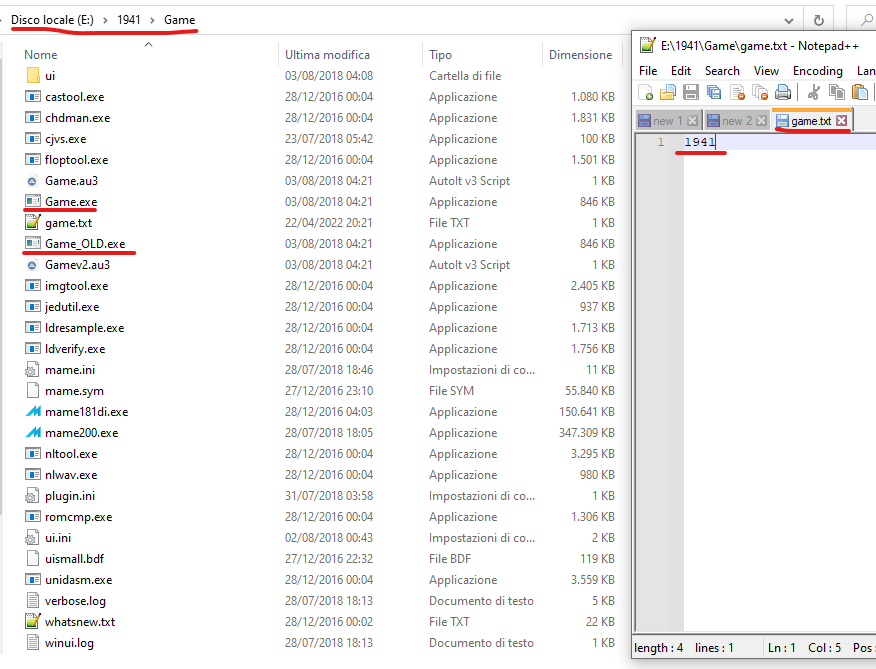
Task: Open the Encoding menu in Notepad++
Action: (x=818, y=71)
